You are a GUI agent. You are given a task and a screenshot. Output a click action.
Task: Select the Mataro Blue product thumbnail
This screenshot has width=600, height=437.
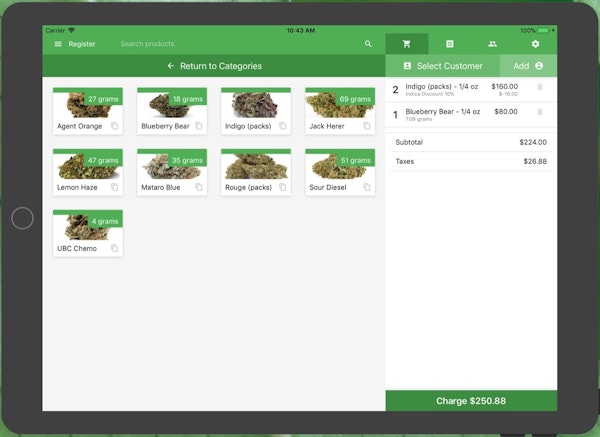172,164
